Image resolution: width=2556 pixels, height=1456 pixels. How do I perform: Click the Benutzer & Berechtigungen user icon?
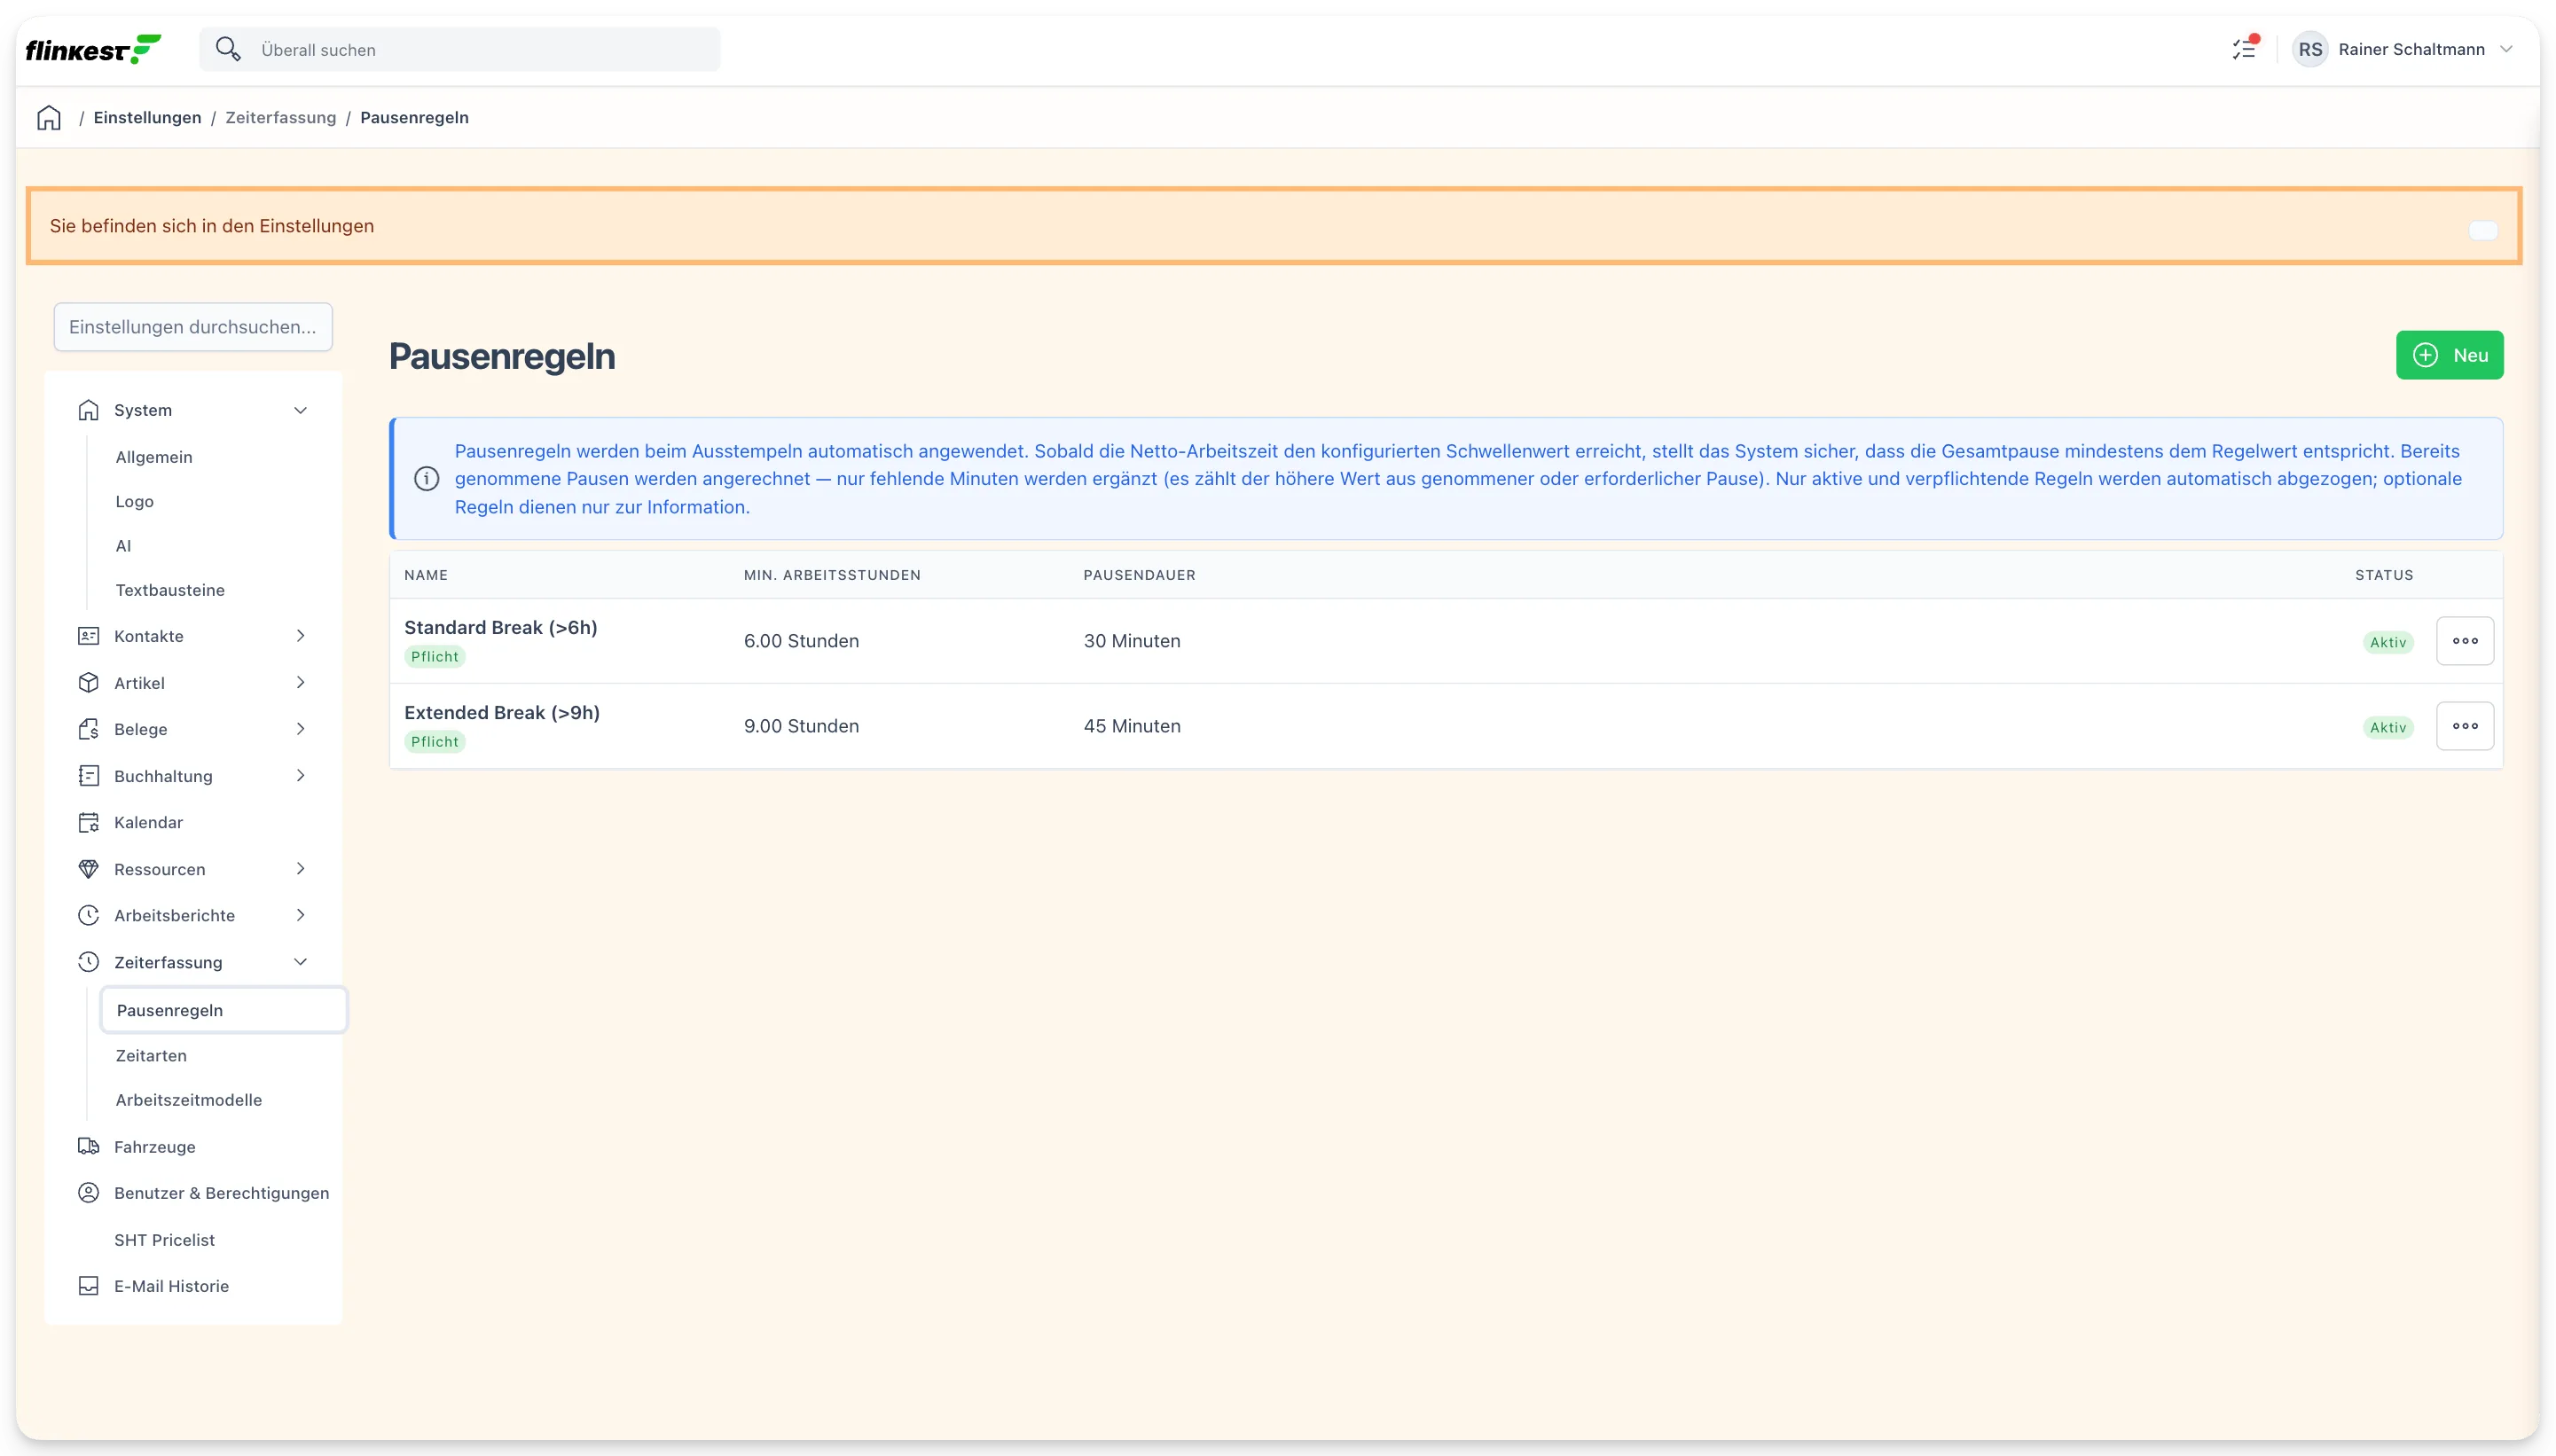88,1193
